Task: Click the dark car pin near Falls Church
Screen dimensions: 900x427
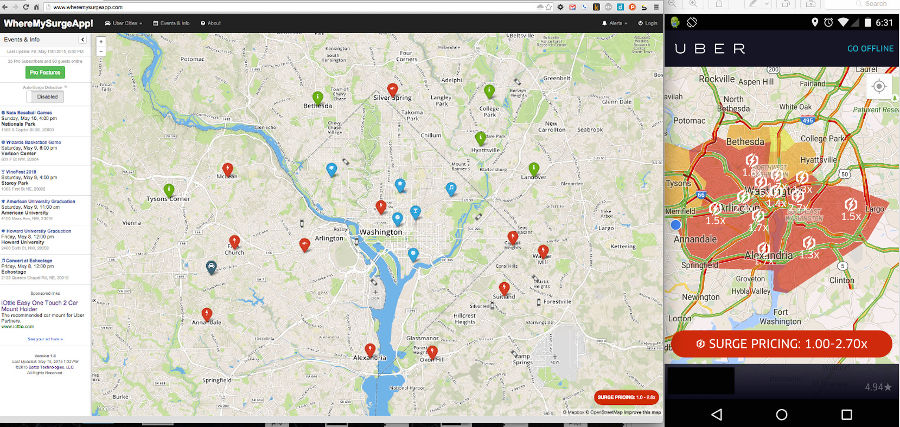Action: coord(211,267)
